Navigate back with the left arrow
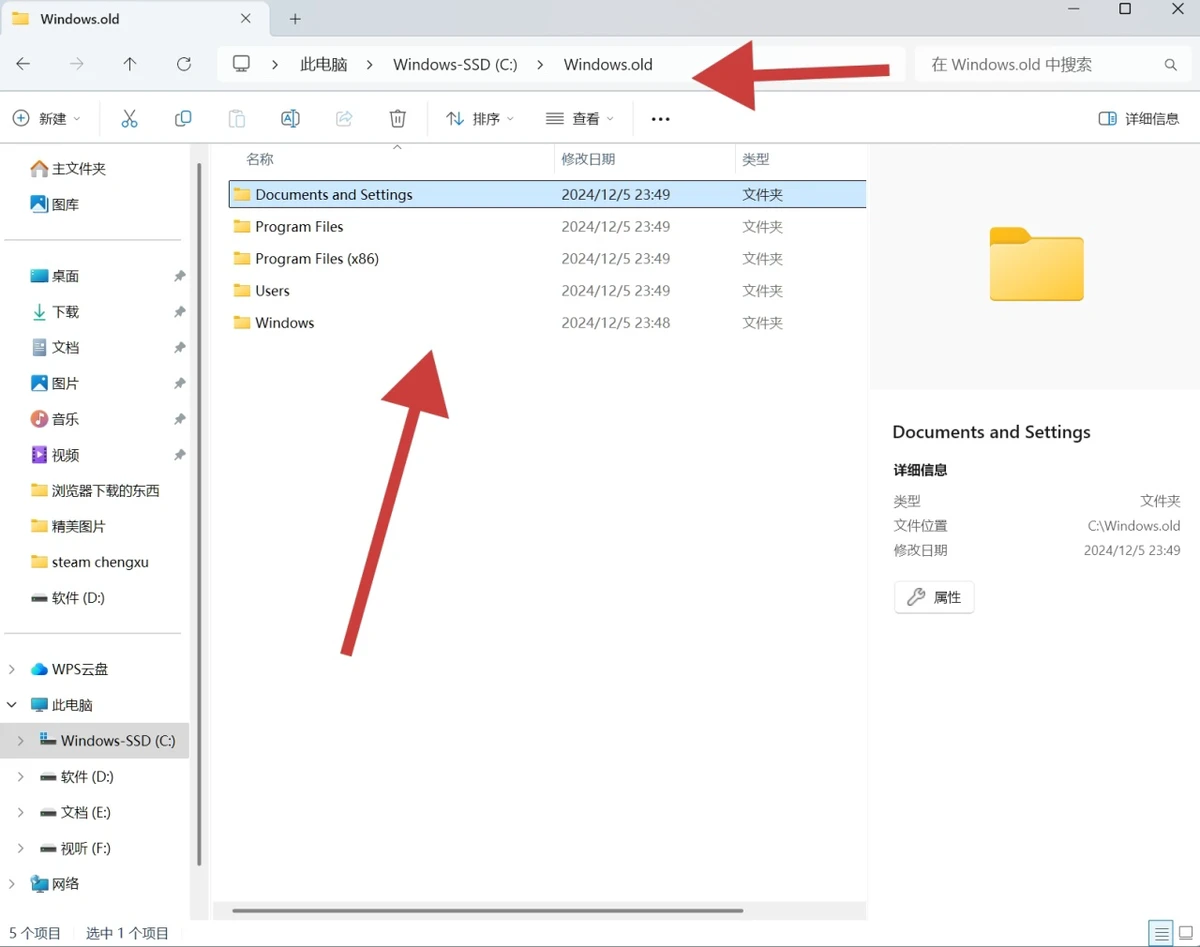This screenshot has height=947, width=1200. click(23, 64)
